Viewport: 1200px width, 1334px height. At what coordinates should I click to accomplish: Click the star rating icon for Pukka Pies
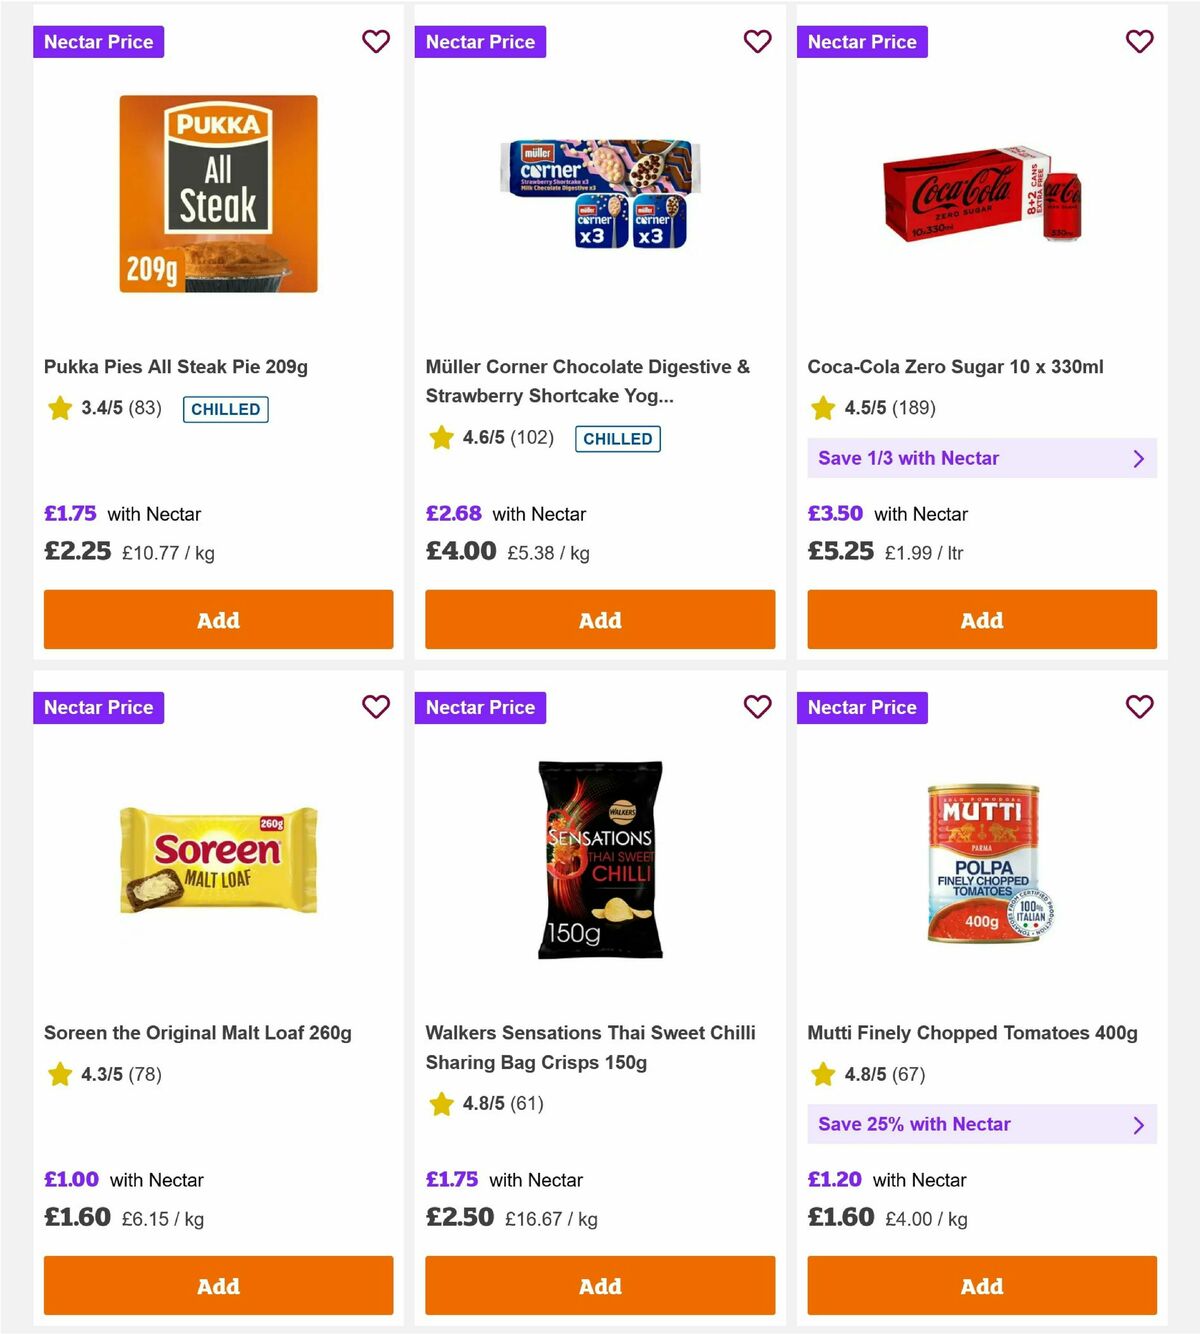coord(59,408)
